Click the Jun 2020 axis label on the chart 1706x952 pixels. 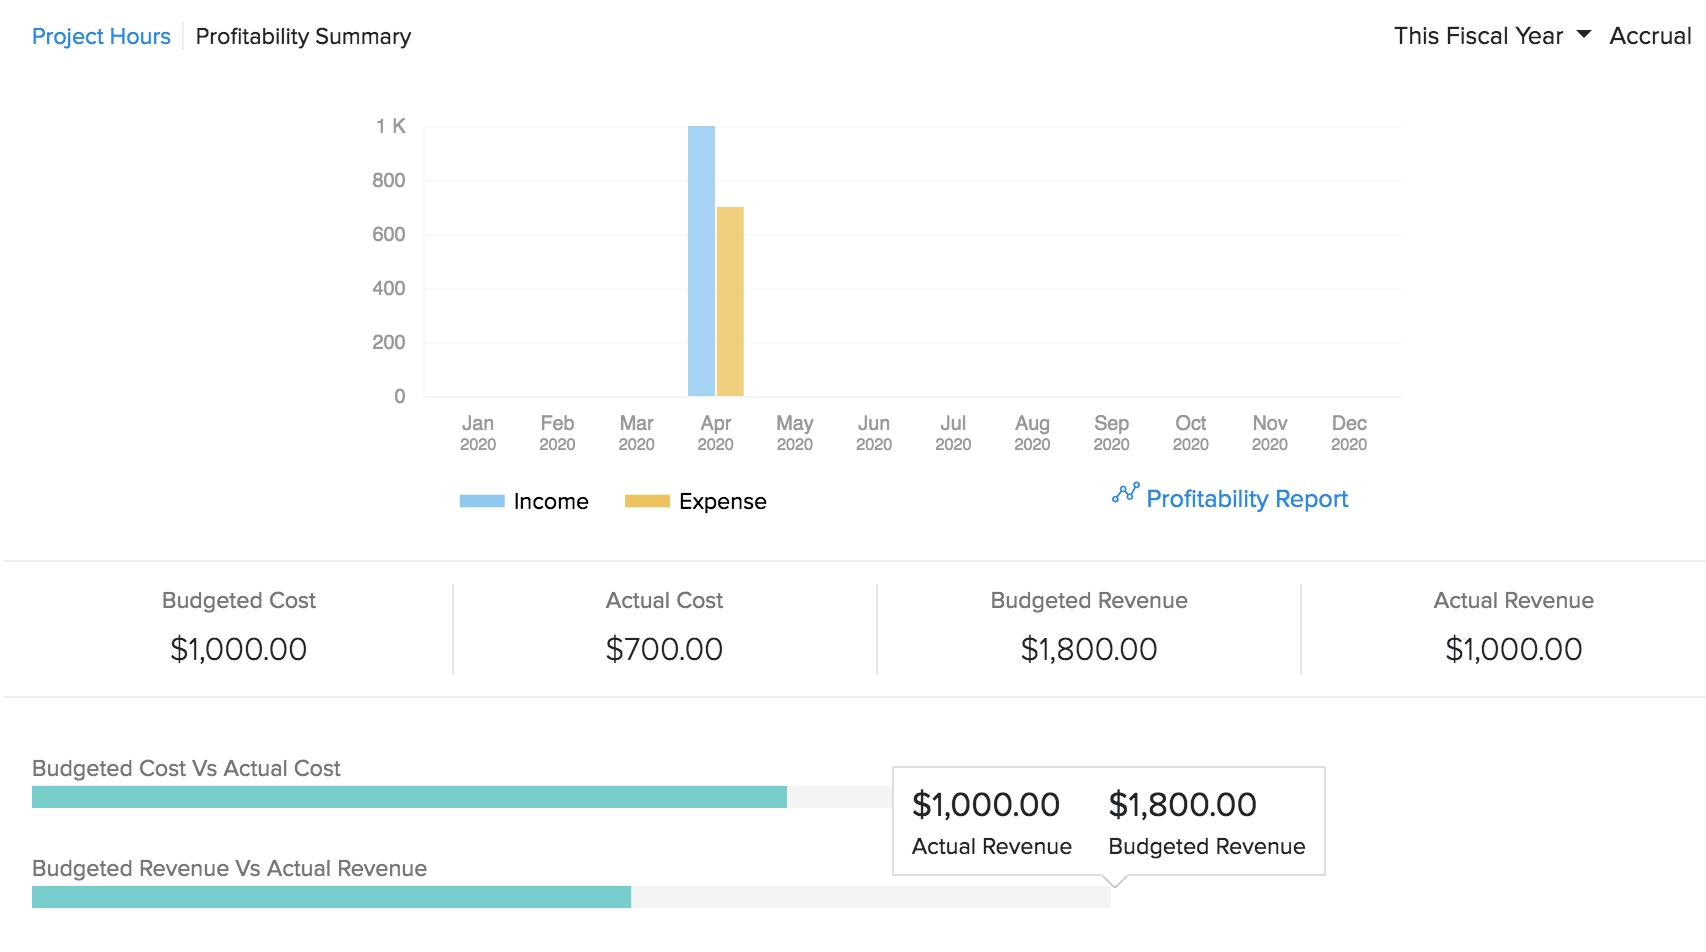pyautogui.click(x=873, y=432)
